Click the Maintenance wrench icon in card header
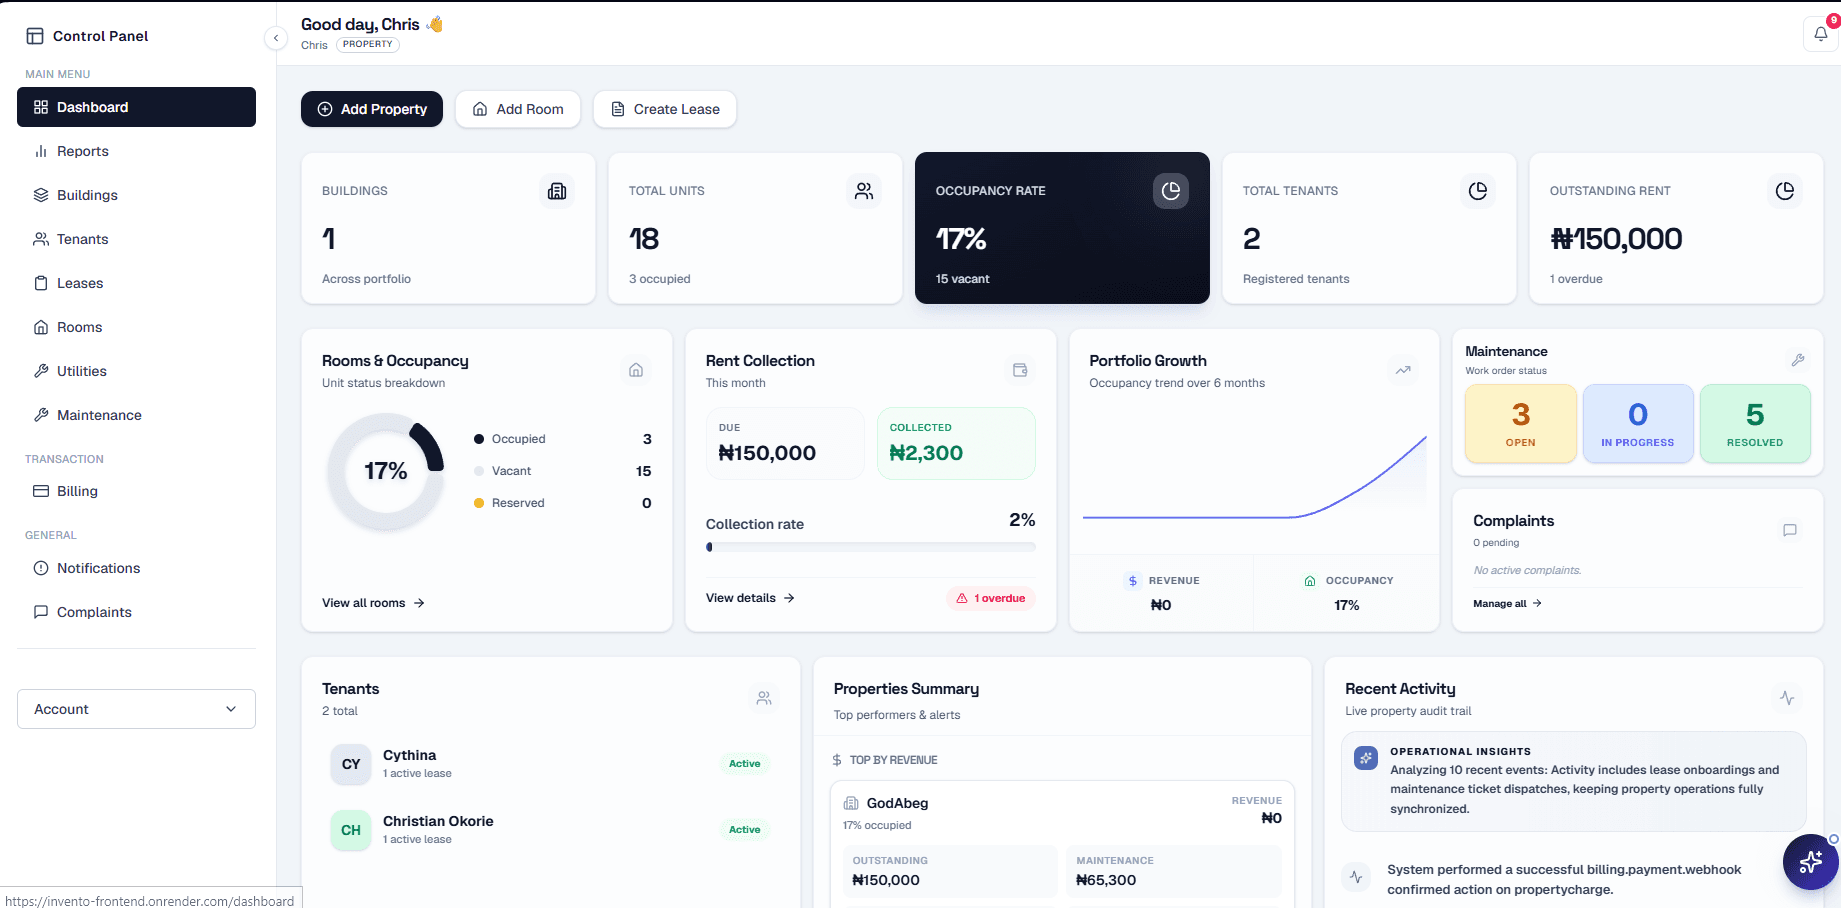Screen dimensions: 1841x908 pyautogui.click(x=1797, y=360)
